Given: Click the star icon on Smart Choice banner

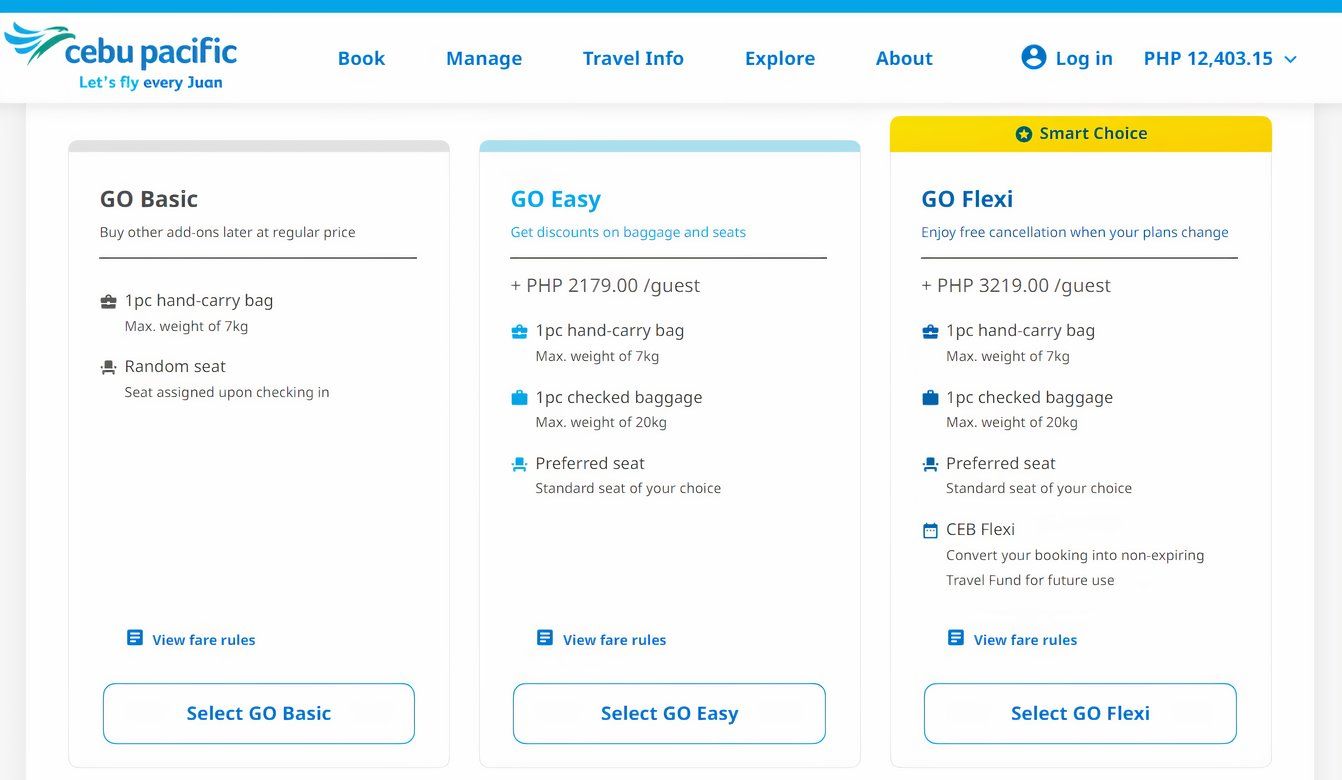Looking at the screenshot, I should coord(1024,133).
